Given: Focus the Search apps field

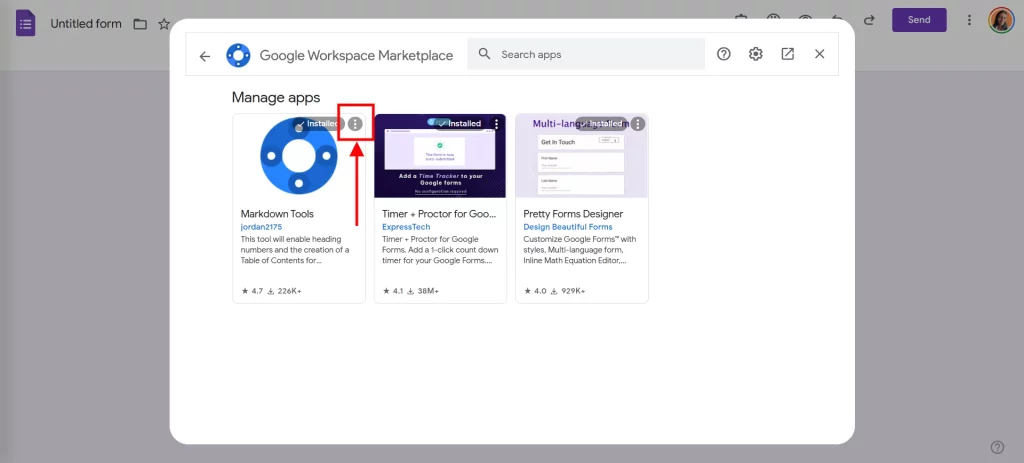Looking at the screenshot, I should [586, 54].
